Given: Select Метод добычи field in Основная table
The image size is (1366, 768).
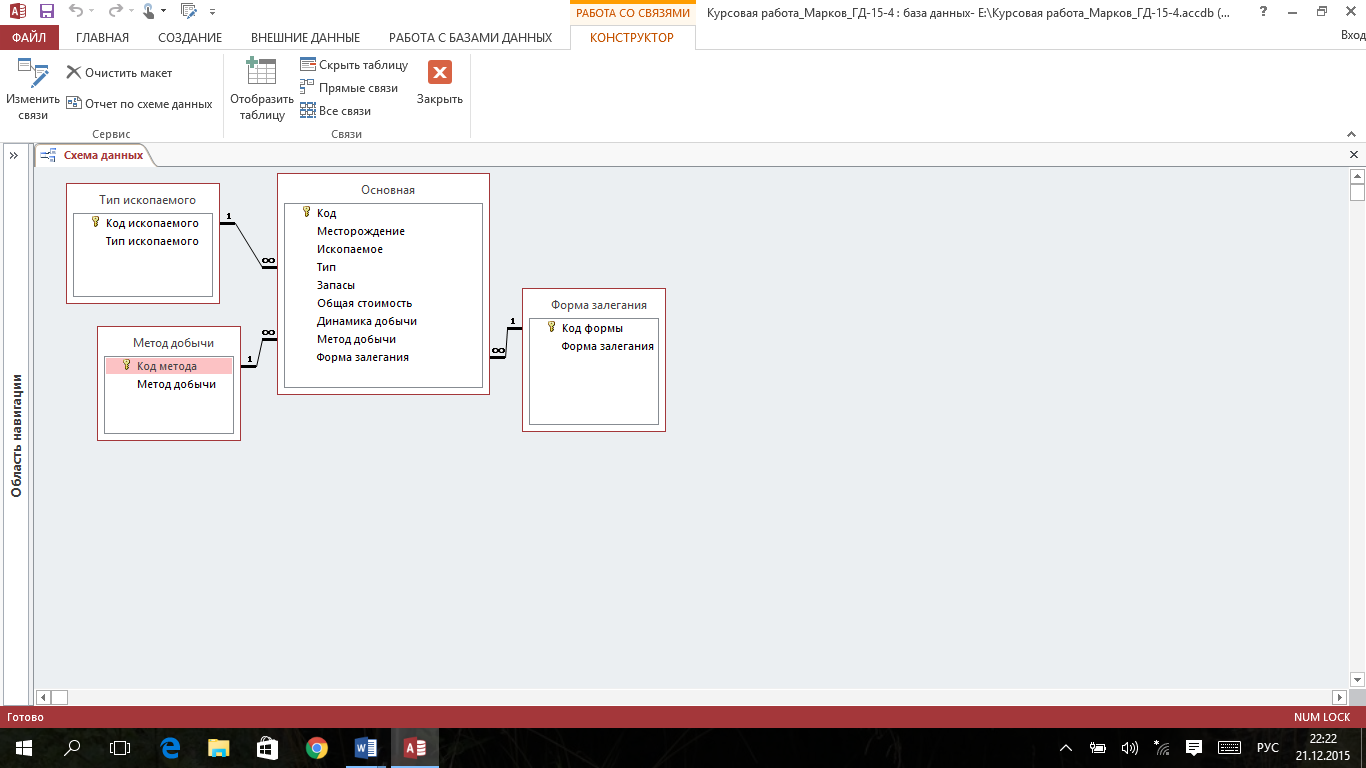Looking at the screenshot, I should (383, 339).
